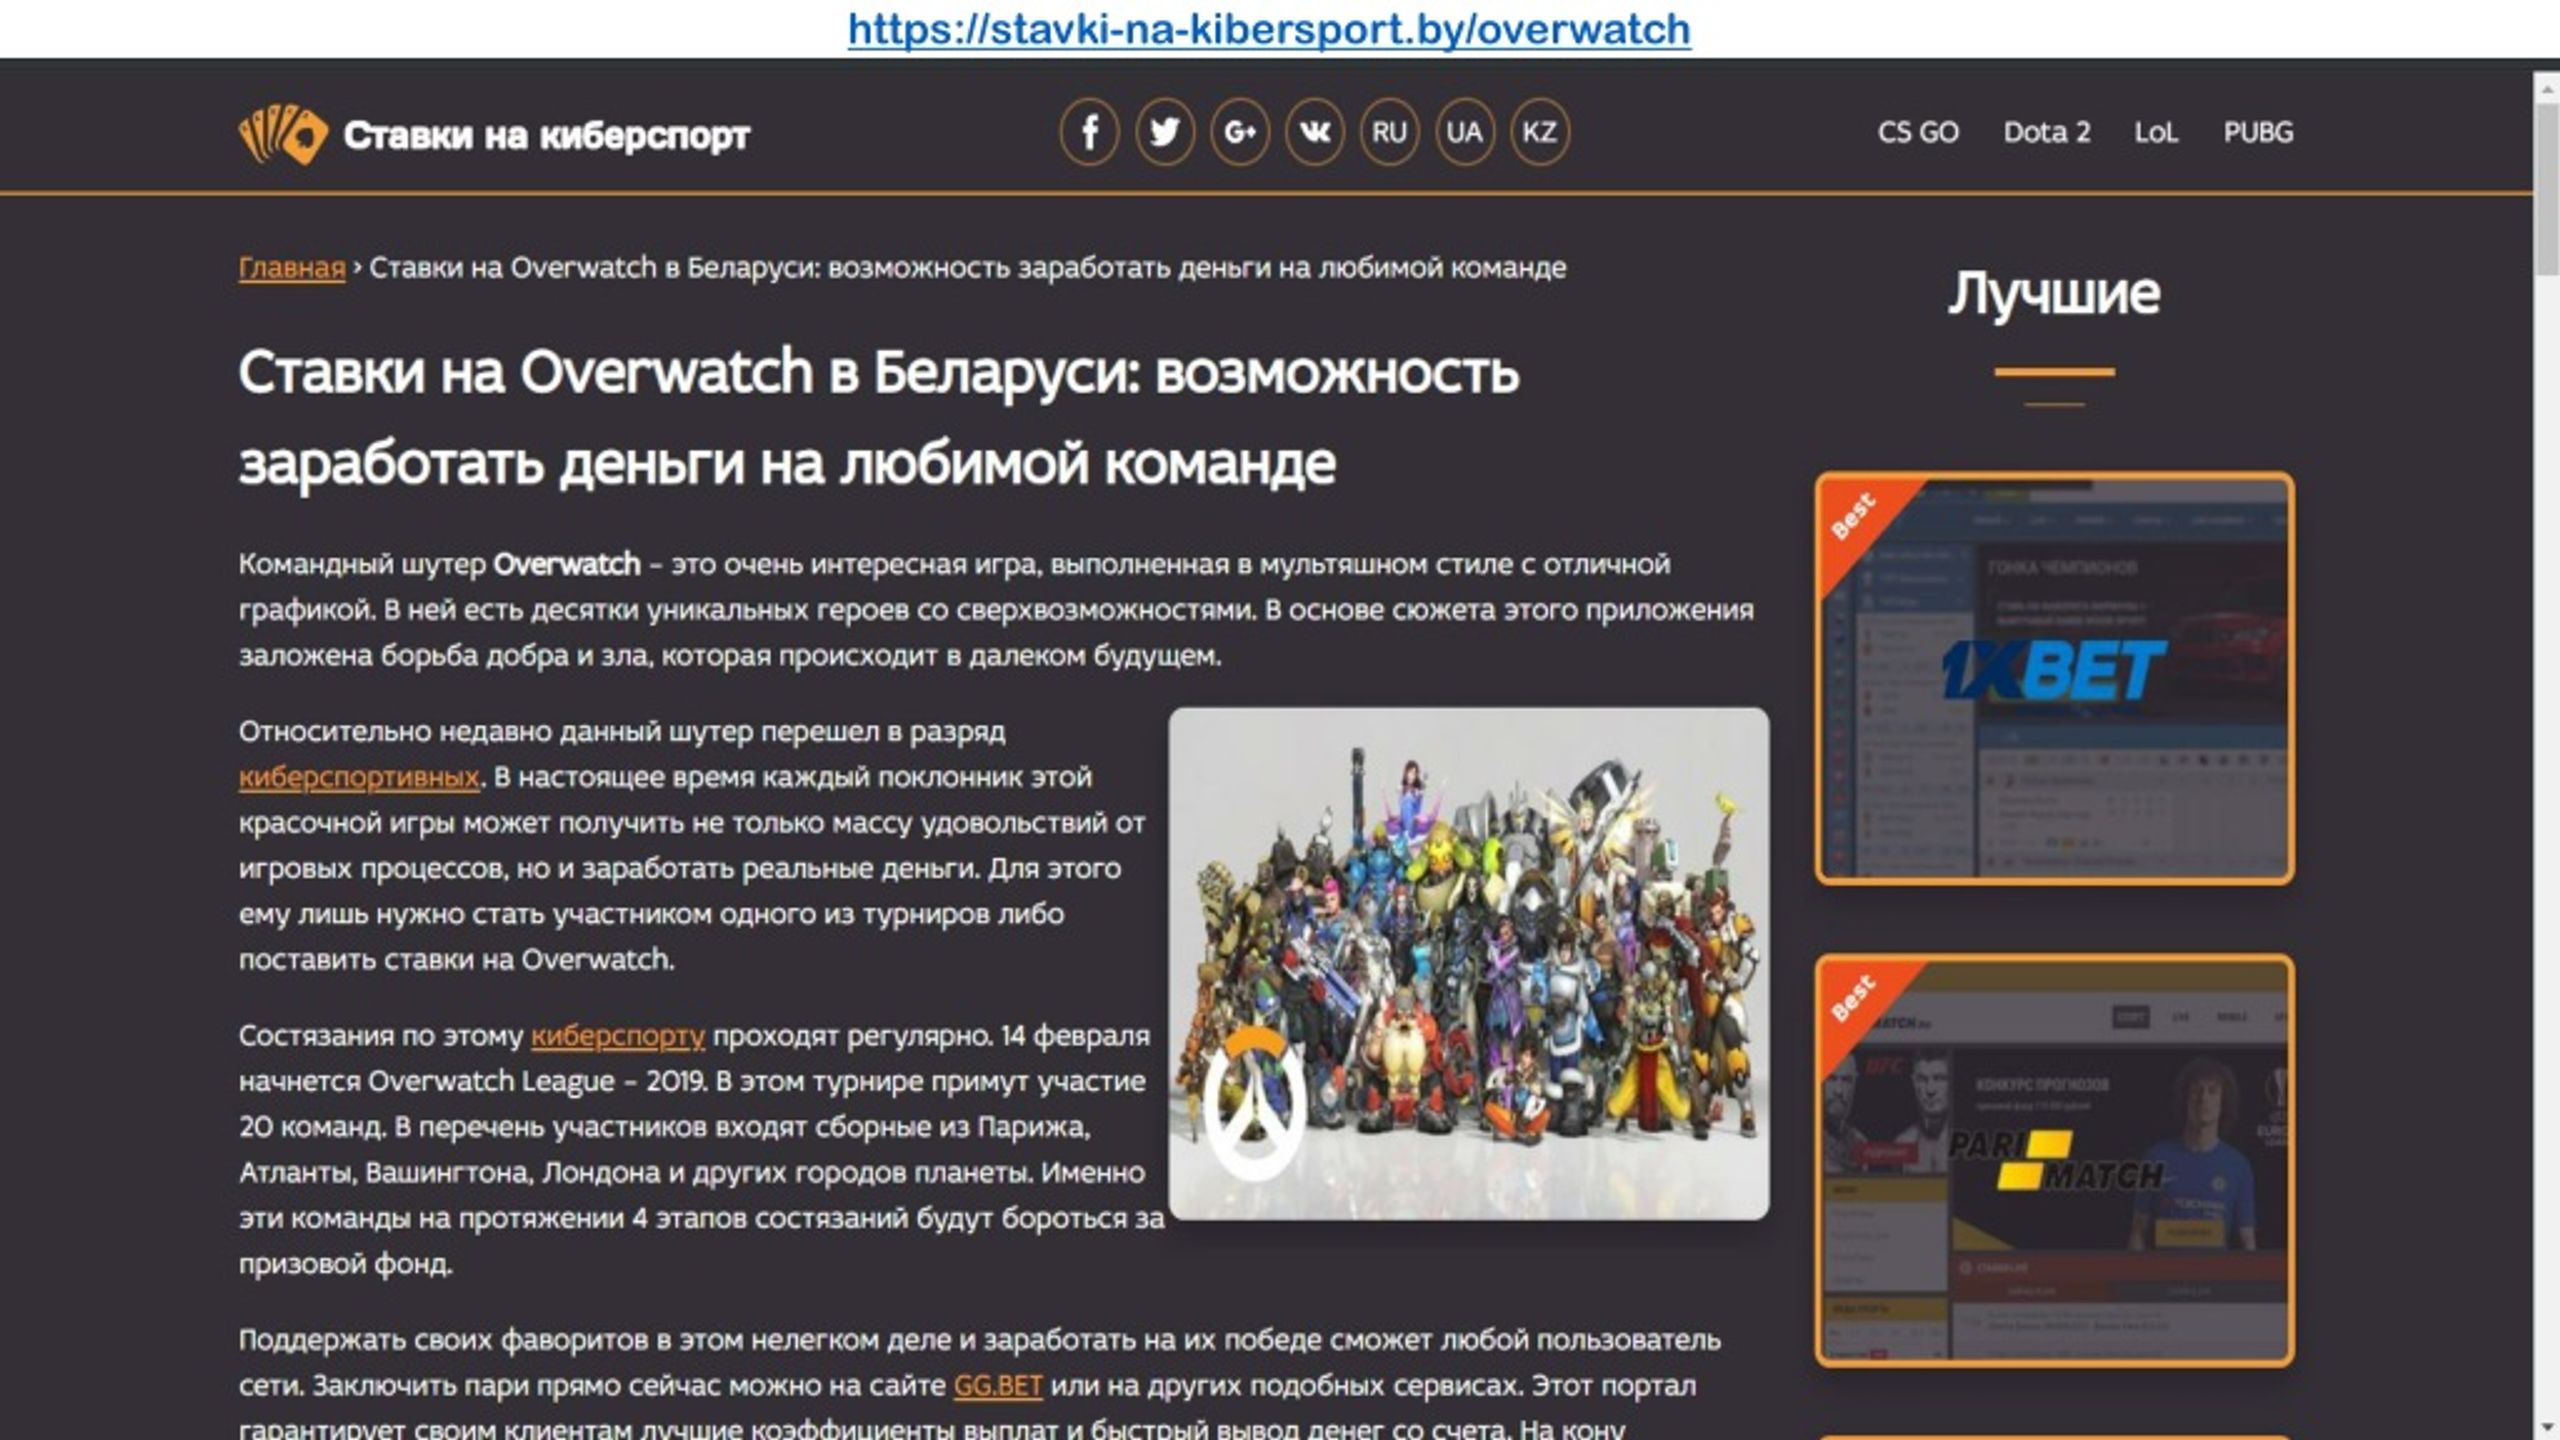Screen dimensions: 2560x1440
Task: Click the Ставки на киберспорт site title
Action: (x=546, y=134)
